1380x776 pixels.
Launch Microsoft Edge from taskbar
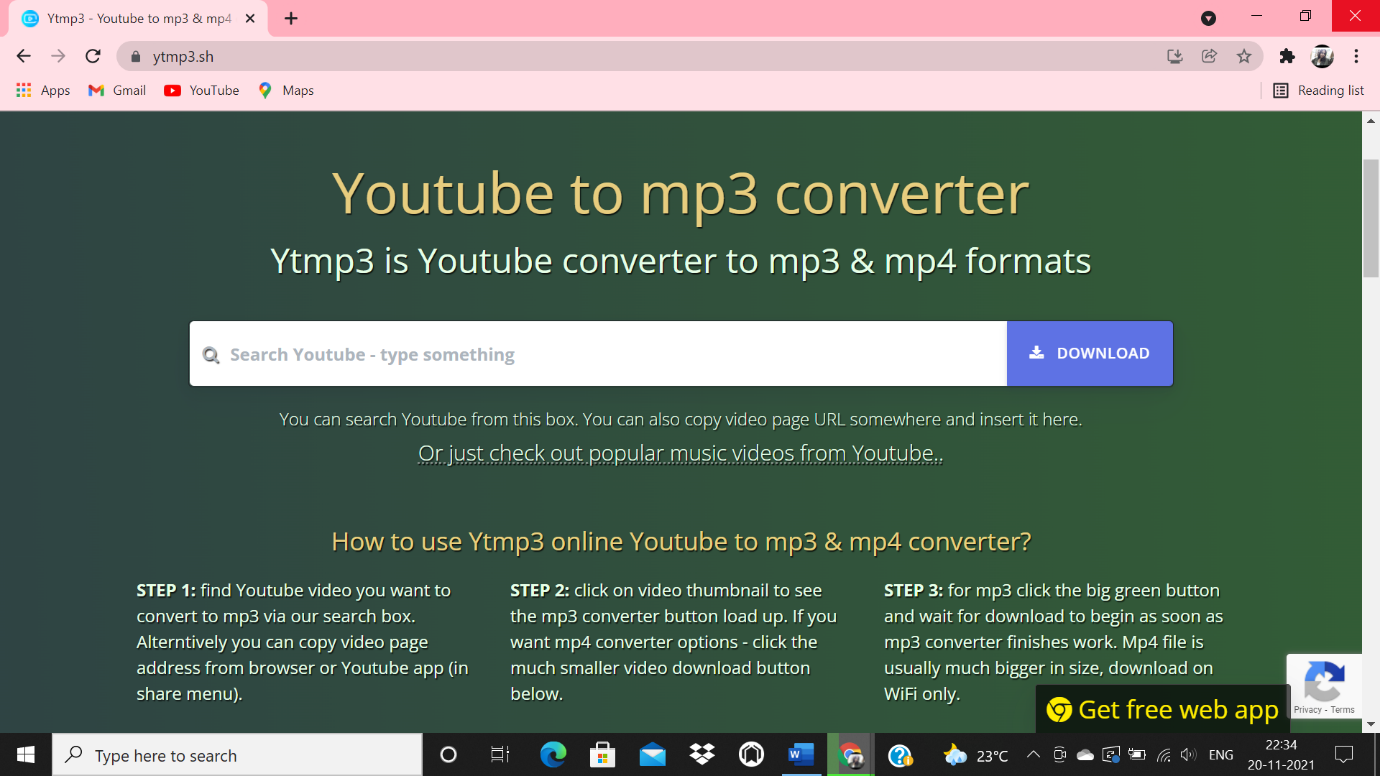coord(553,755)
